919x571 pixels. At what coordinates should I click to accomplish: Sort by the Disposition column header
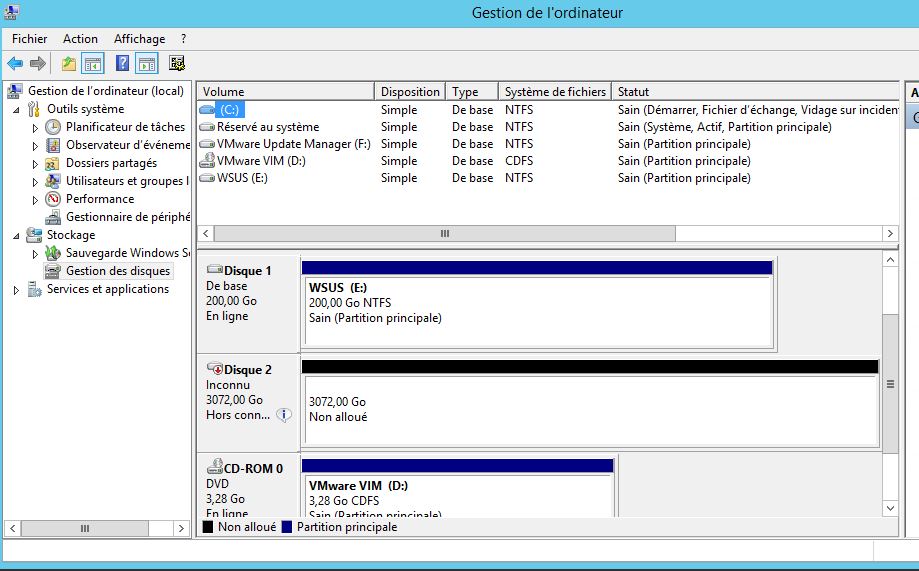410,91
